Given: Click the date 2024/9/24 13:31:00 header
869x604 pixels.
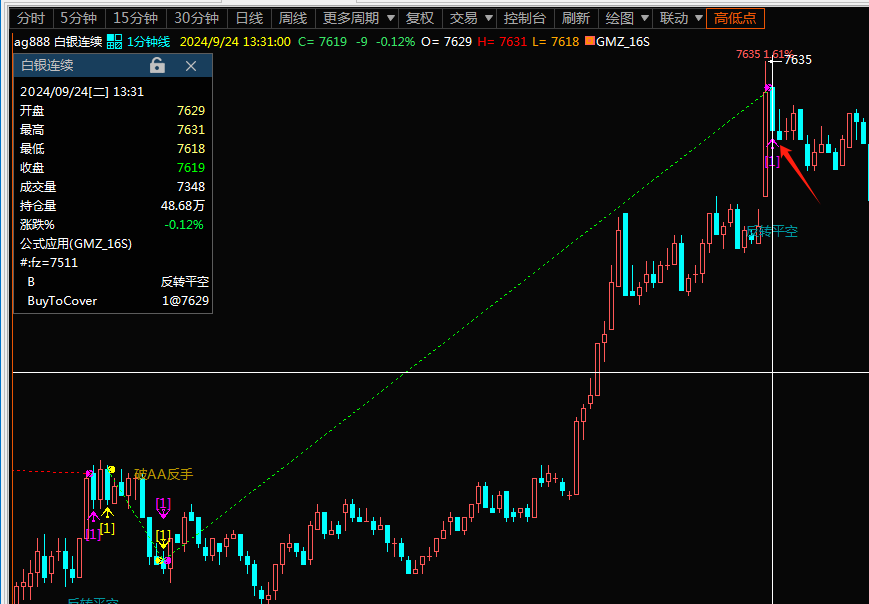Looking at the screenshot, I should [235, 42].
